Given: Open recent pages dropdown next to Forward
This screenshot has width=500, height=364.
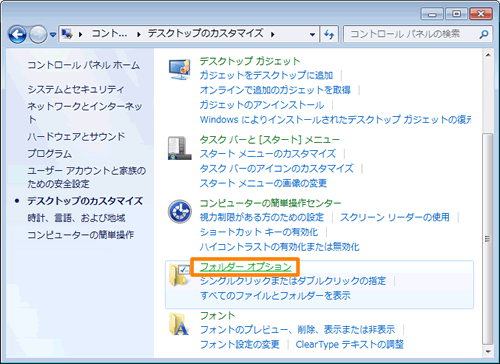Looking at the screenshot, I should (x=53, y=34).
